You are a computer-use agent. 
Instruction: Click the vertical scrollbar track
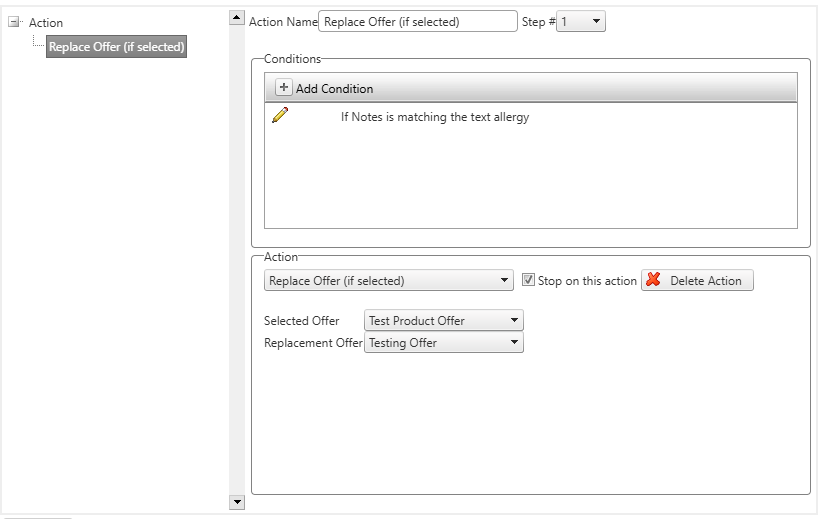237,260
